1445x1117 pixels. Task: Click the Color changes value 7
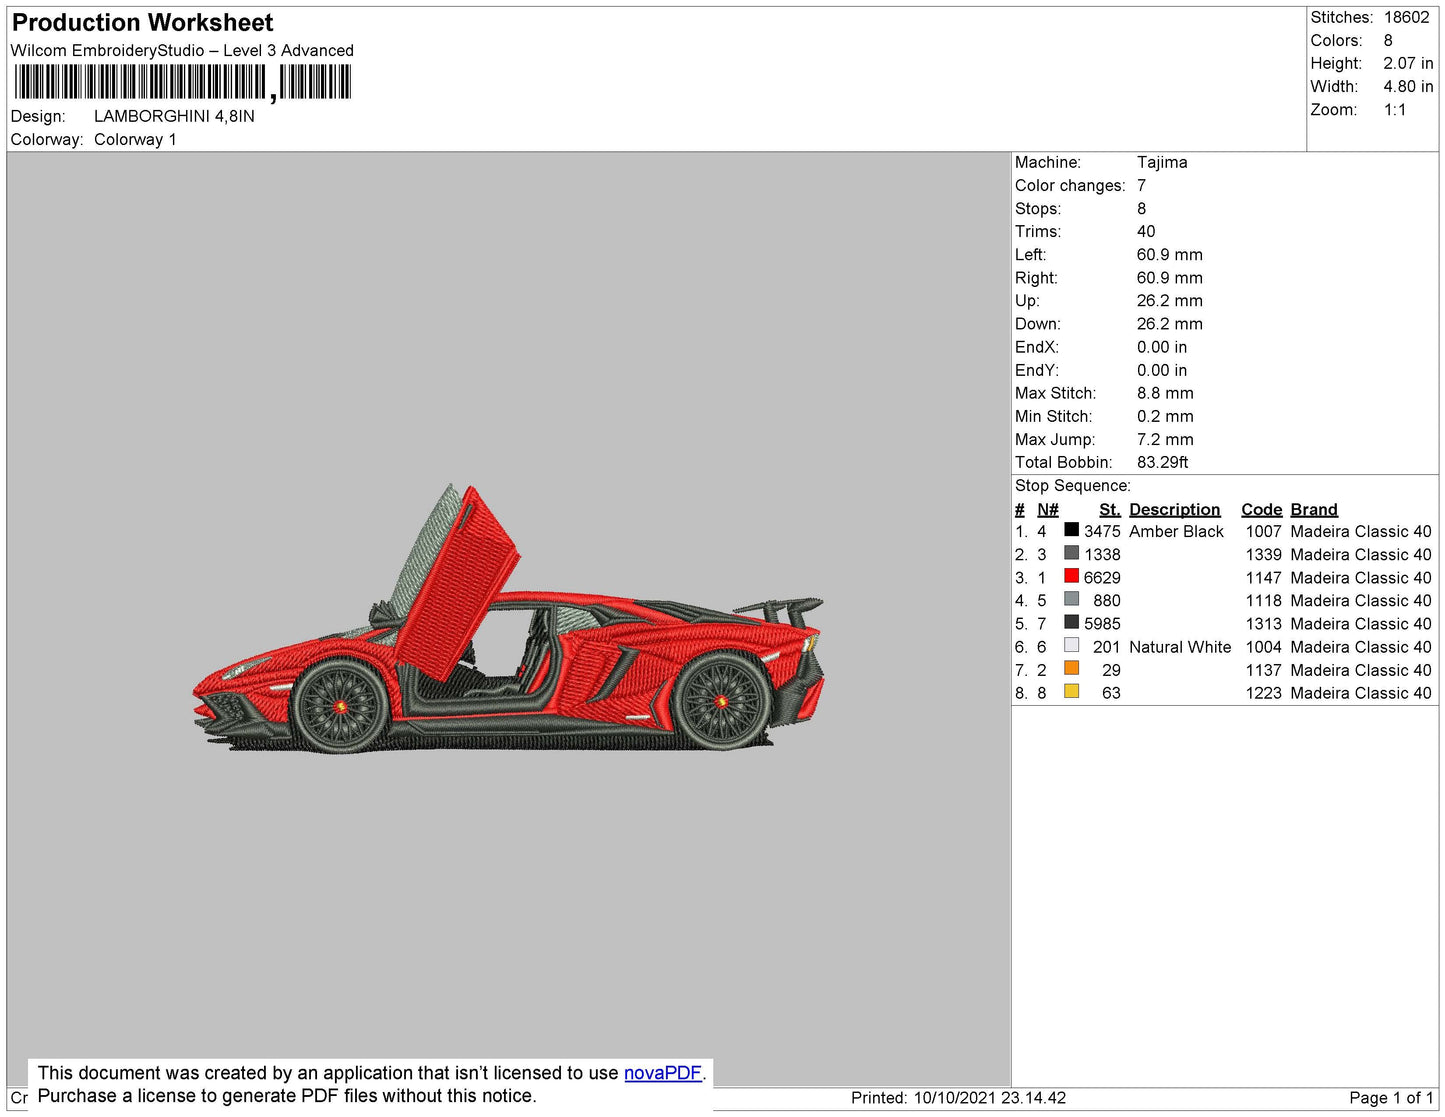coord(1141,185)
